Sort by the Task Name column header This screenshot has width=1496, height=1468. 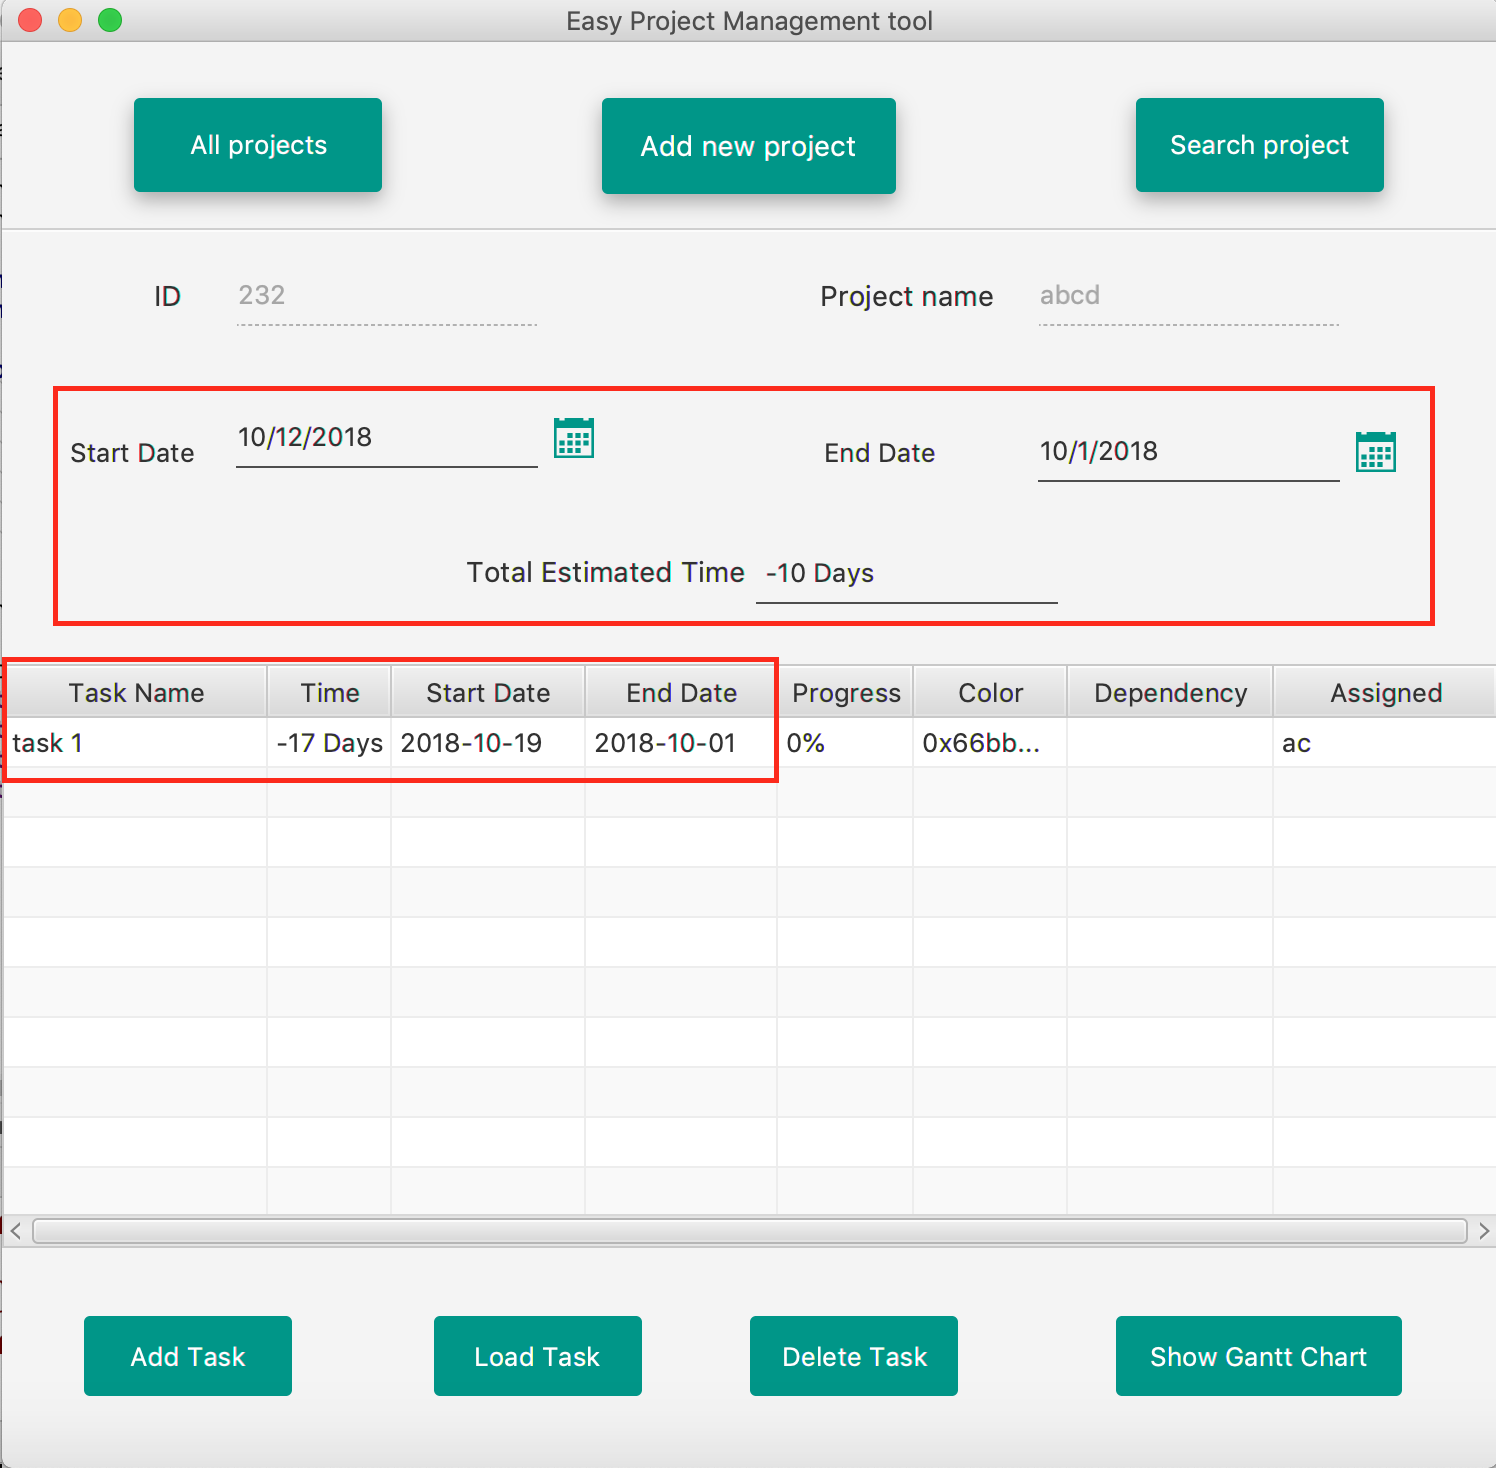pyautogui.click(x=136, y=692)
